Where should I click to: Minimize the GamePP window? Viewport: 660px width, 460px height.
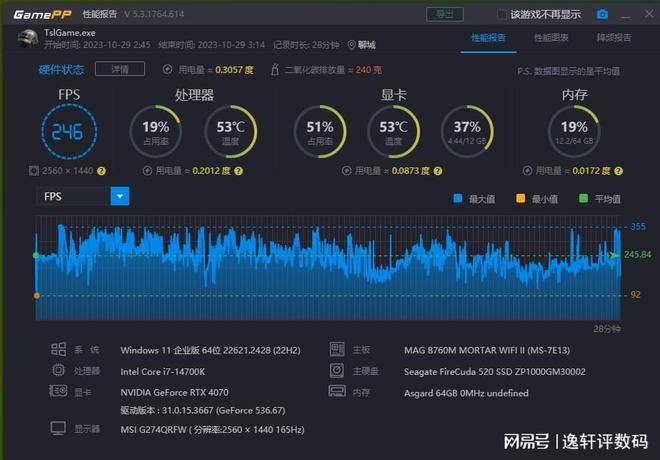point(626,15)
